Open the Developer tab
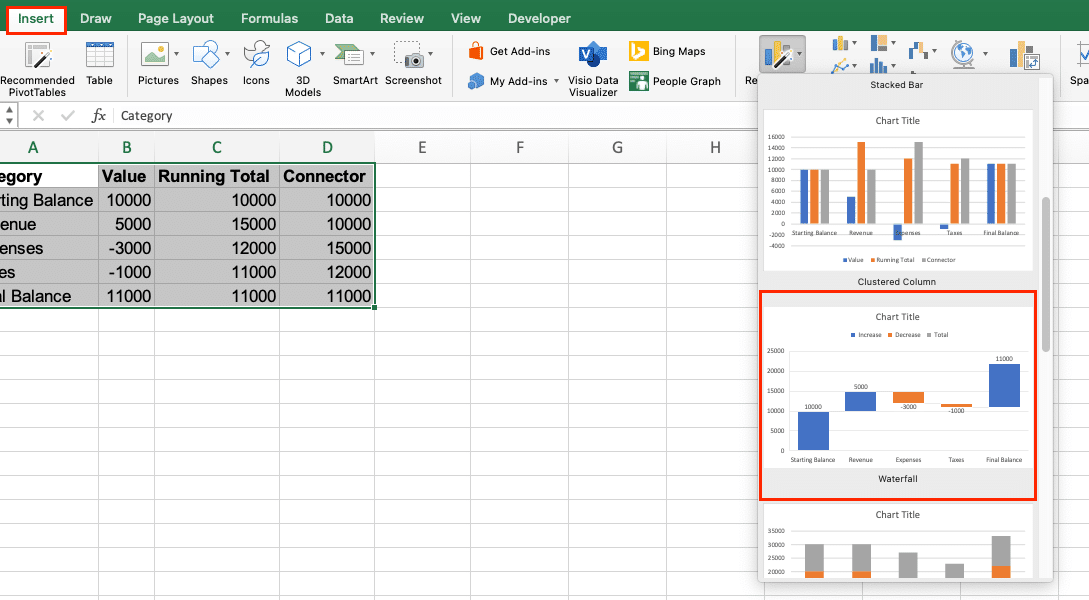Screen dimensions: 1089x600 tap(539, 19)
